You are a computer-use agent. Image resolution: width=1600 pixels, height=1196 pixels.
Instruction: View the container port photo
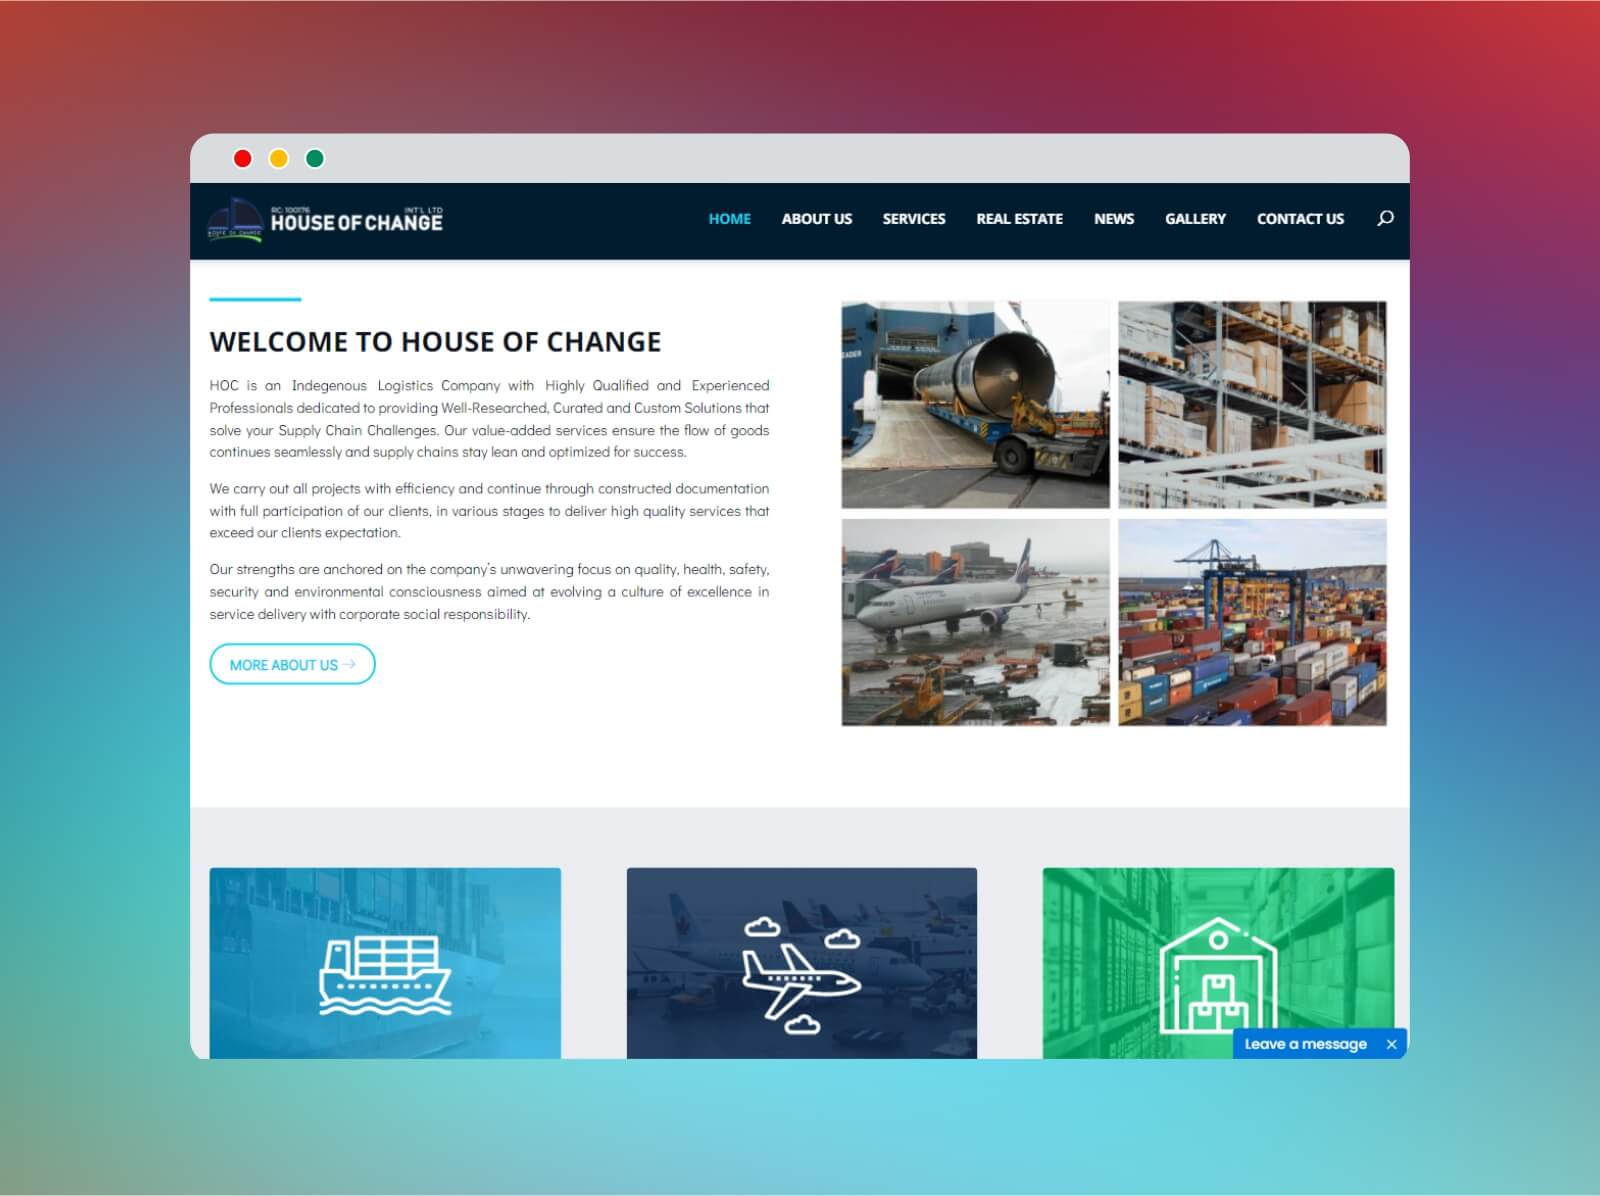[x=1252, y=622]
